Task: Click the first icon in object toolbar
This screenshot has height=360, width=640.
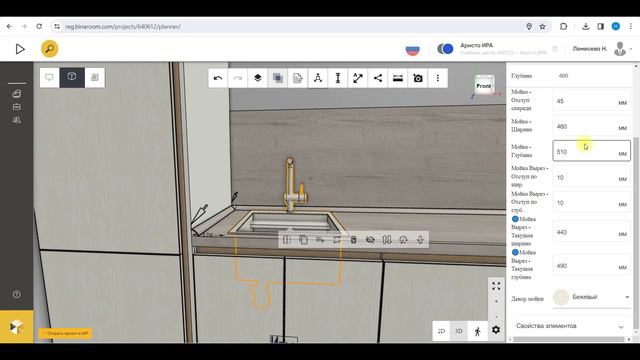Action: coord(287,240)
